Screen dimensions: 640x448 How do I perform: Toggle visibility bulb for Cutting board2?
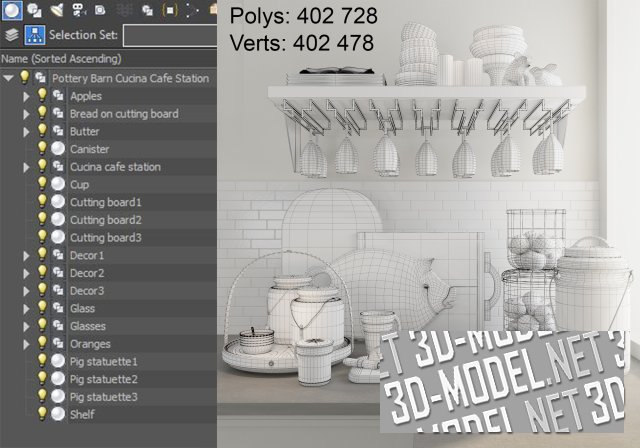[42, 220]
